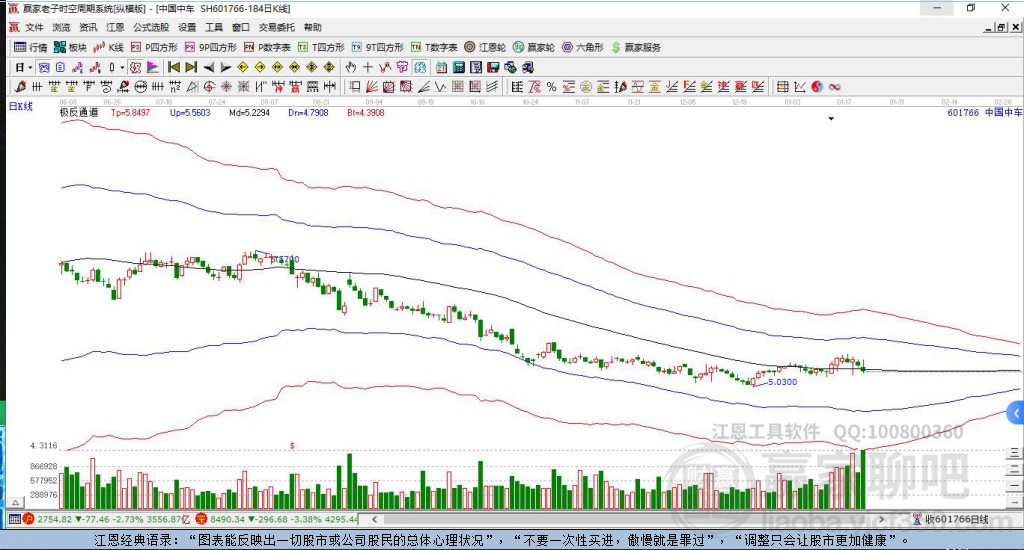
Task: Click the Tp=5.8497 value
Action: pos(131,113)
